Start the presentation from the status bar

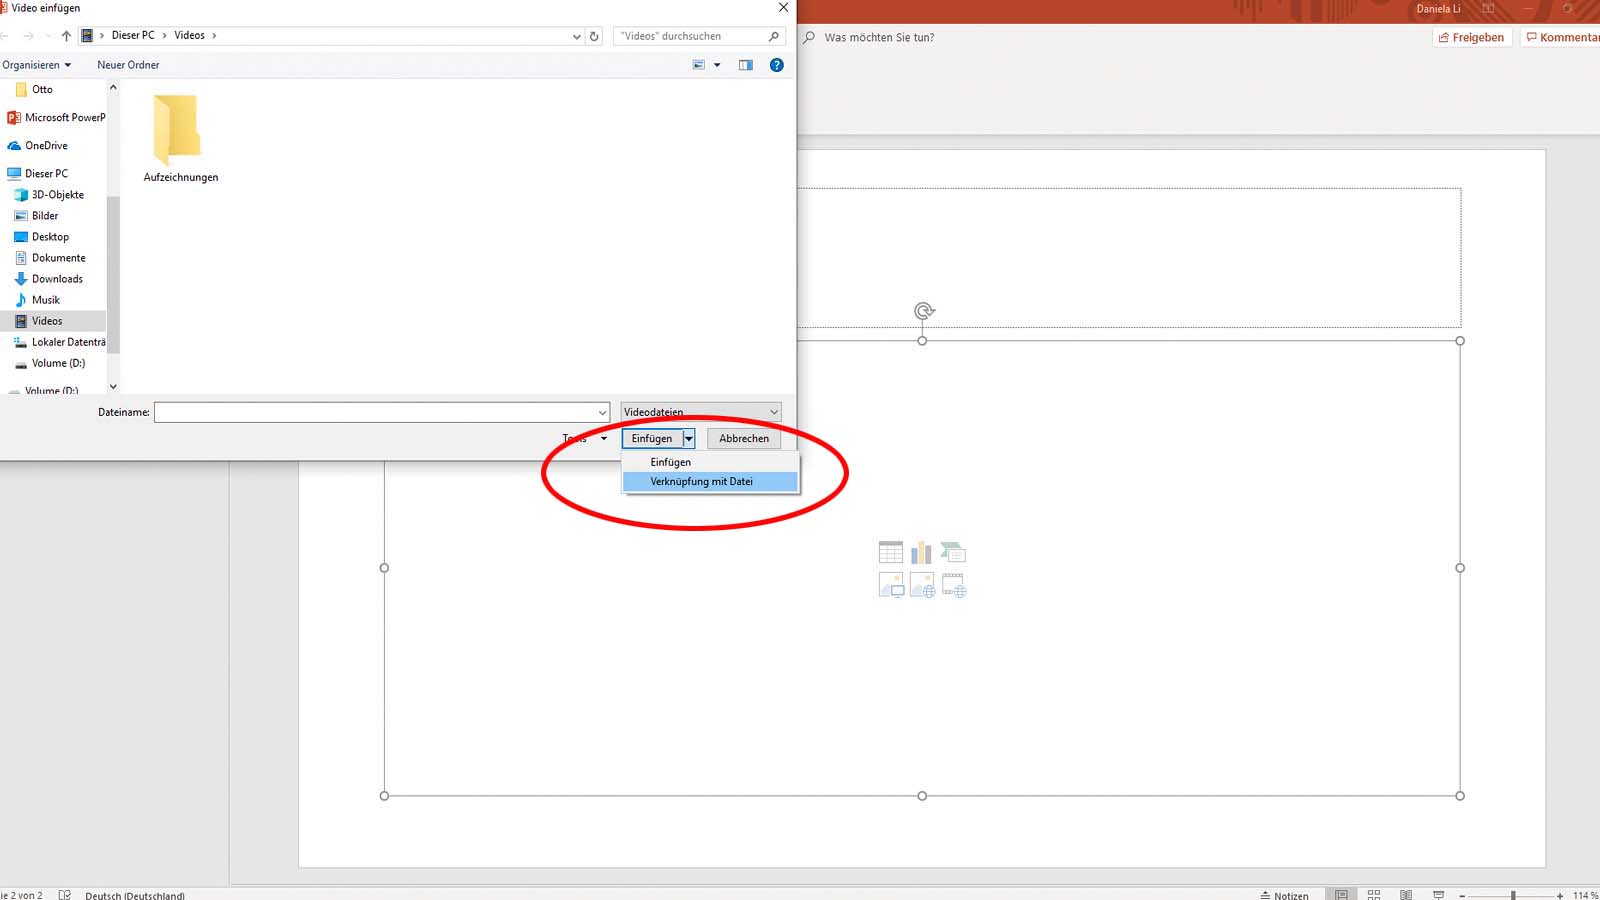click(1438, 893)
